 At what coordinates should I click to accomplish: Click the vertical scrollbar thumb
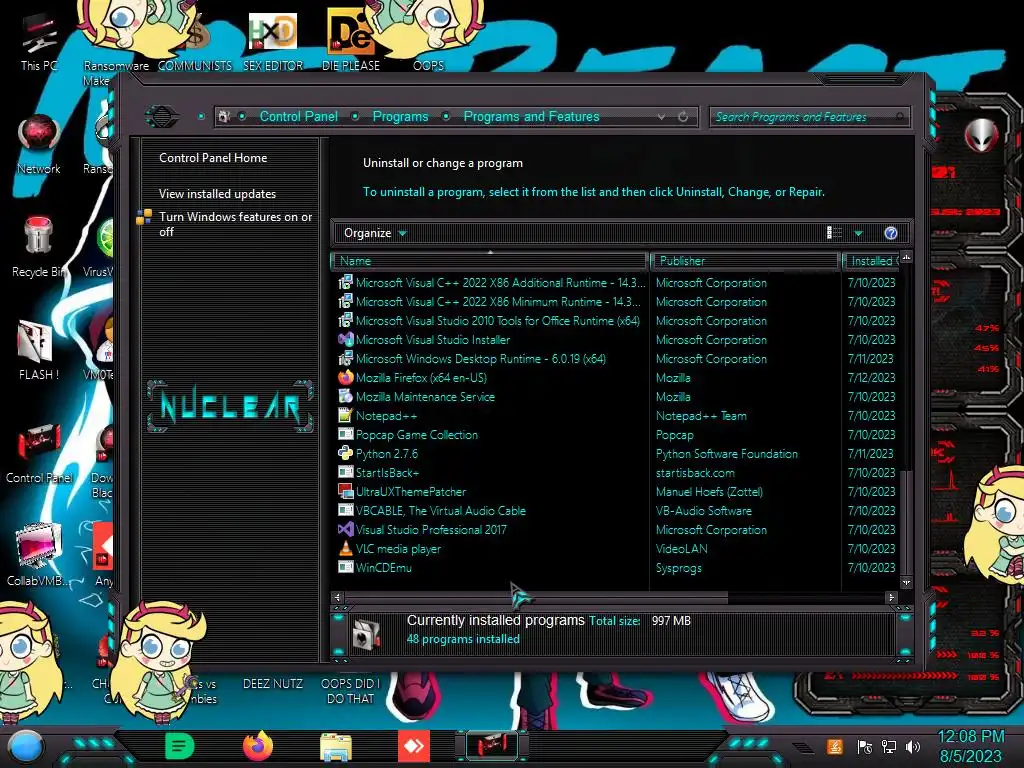[906, 522]
